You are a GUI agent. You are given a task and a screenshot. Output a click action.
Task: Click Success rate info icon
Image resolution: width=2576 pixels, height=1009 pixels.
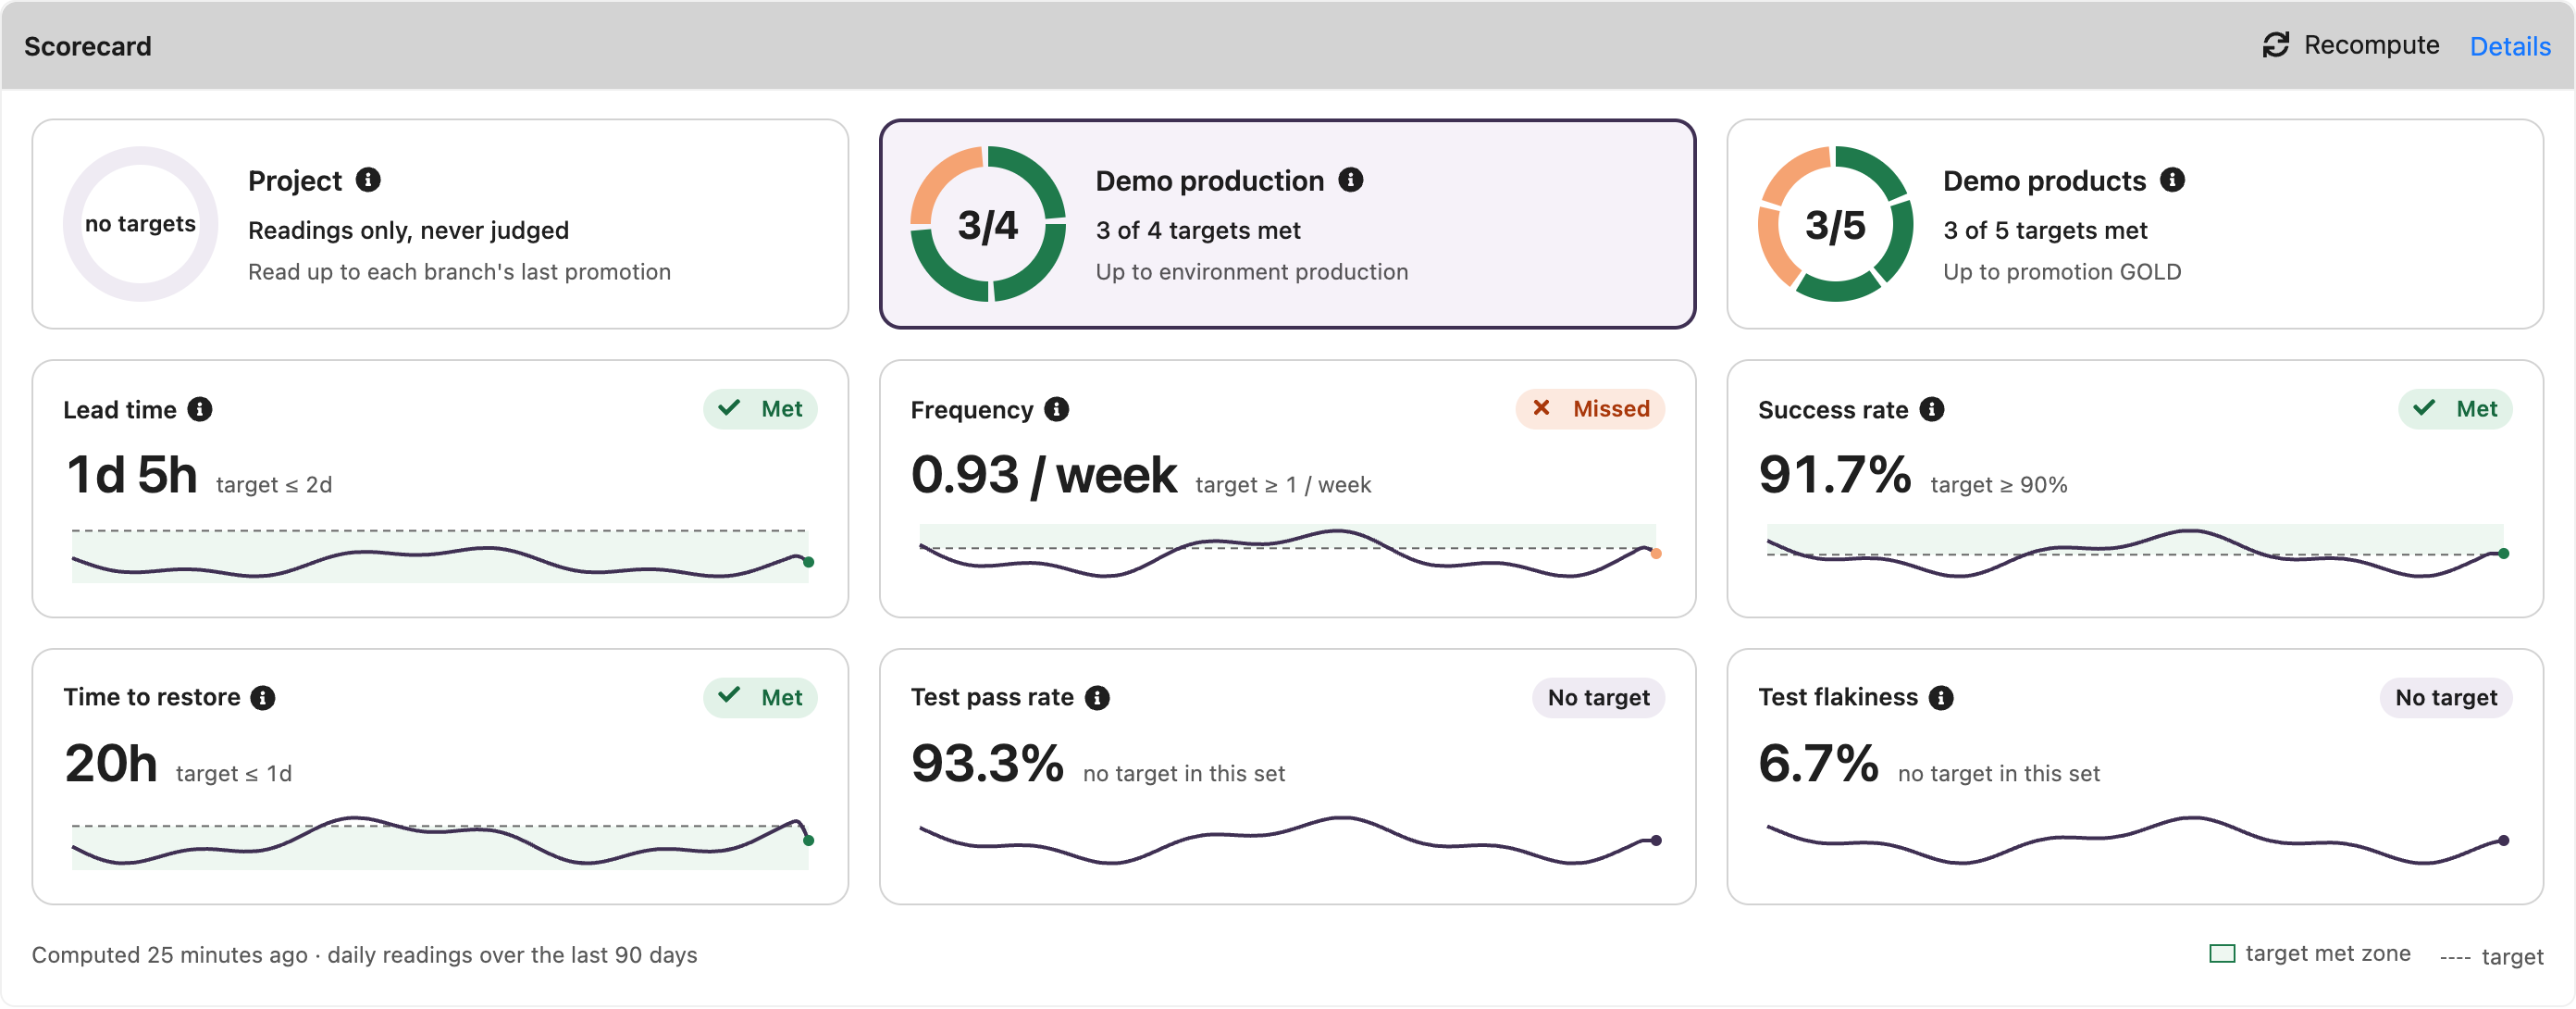click(x=1932, y=409)
